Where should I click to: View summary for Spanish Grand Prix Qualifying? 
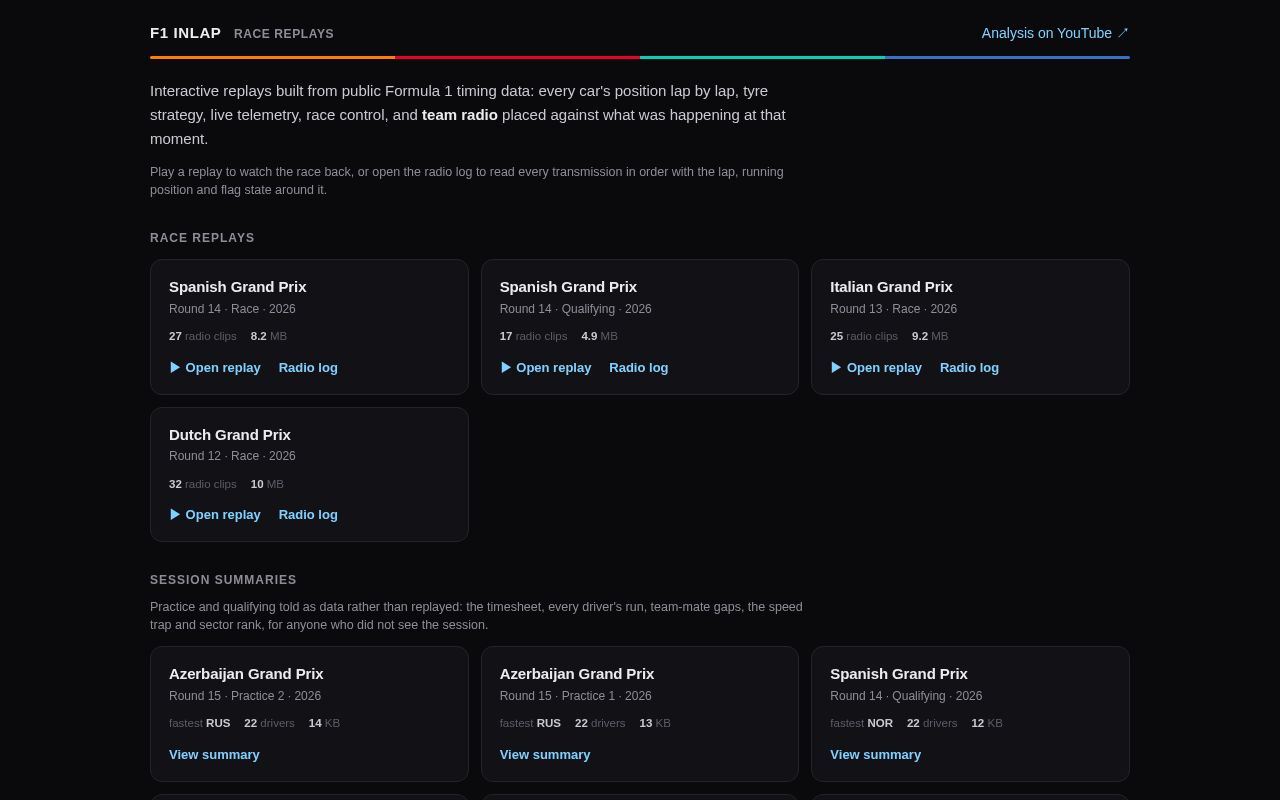875,754
